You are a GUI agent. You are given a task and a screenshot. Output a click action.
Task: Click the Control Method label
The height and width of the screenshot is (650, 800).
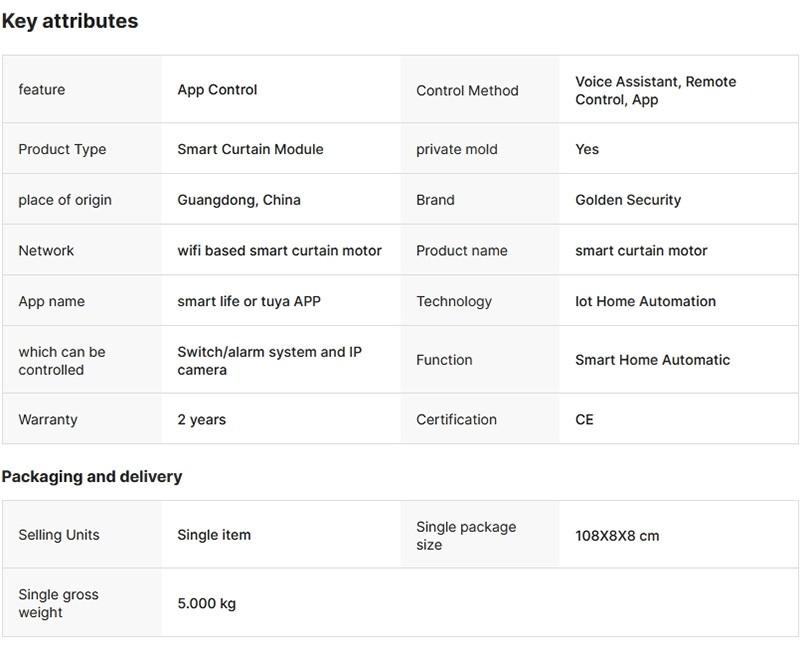(x=467, y=91)
